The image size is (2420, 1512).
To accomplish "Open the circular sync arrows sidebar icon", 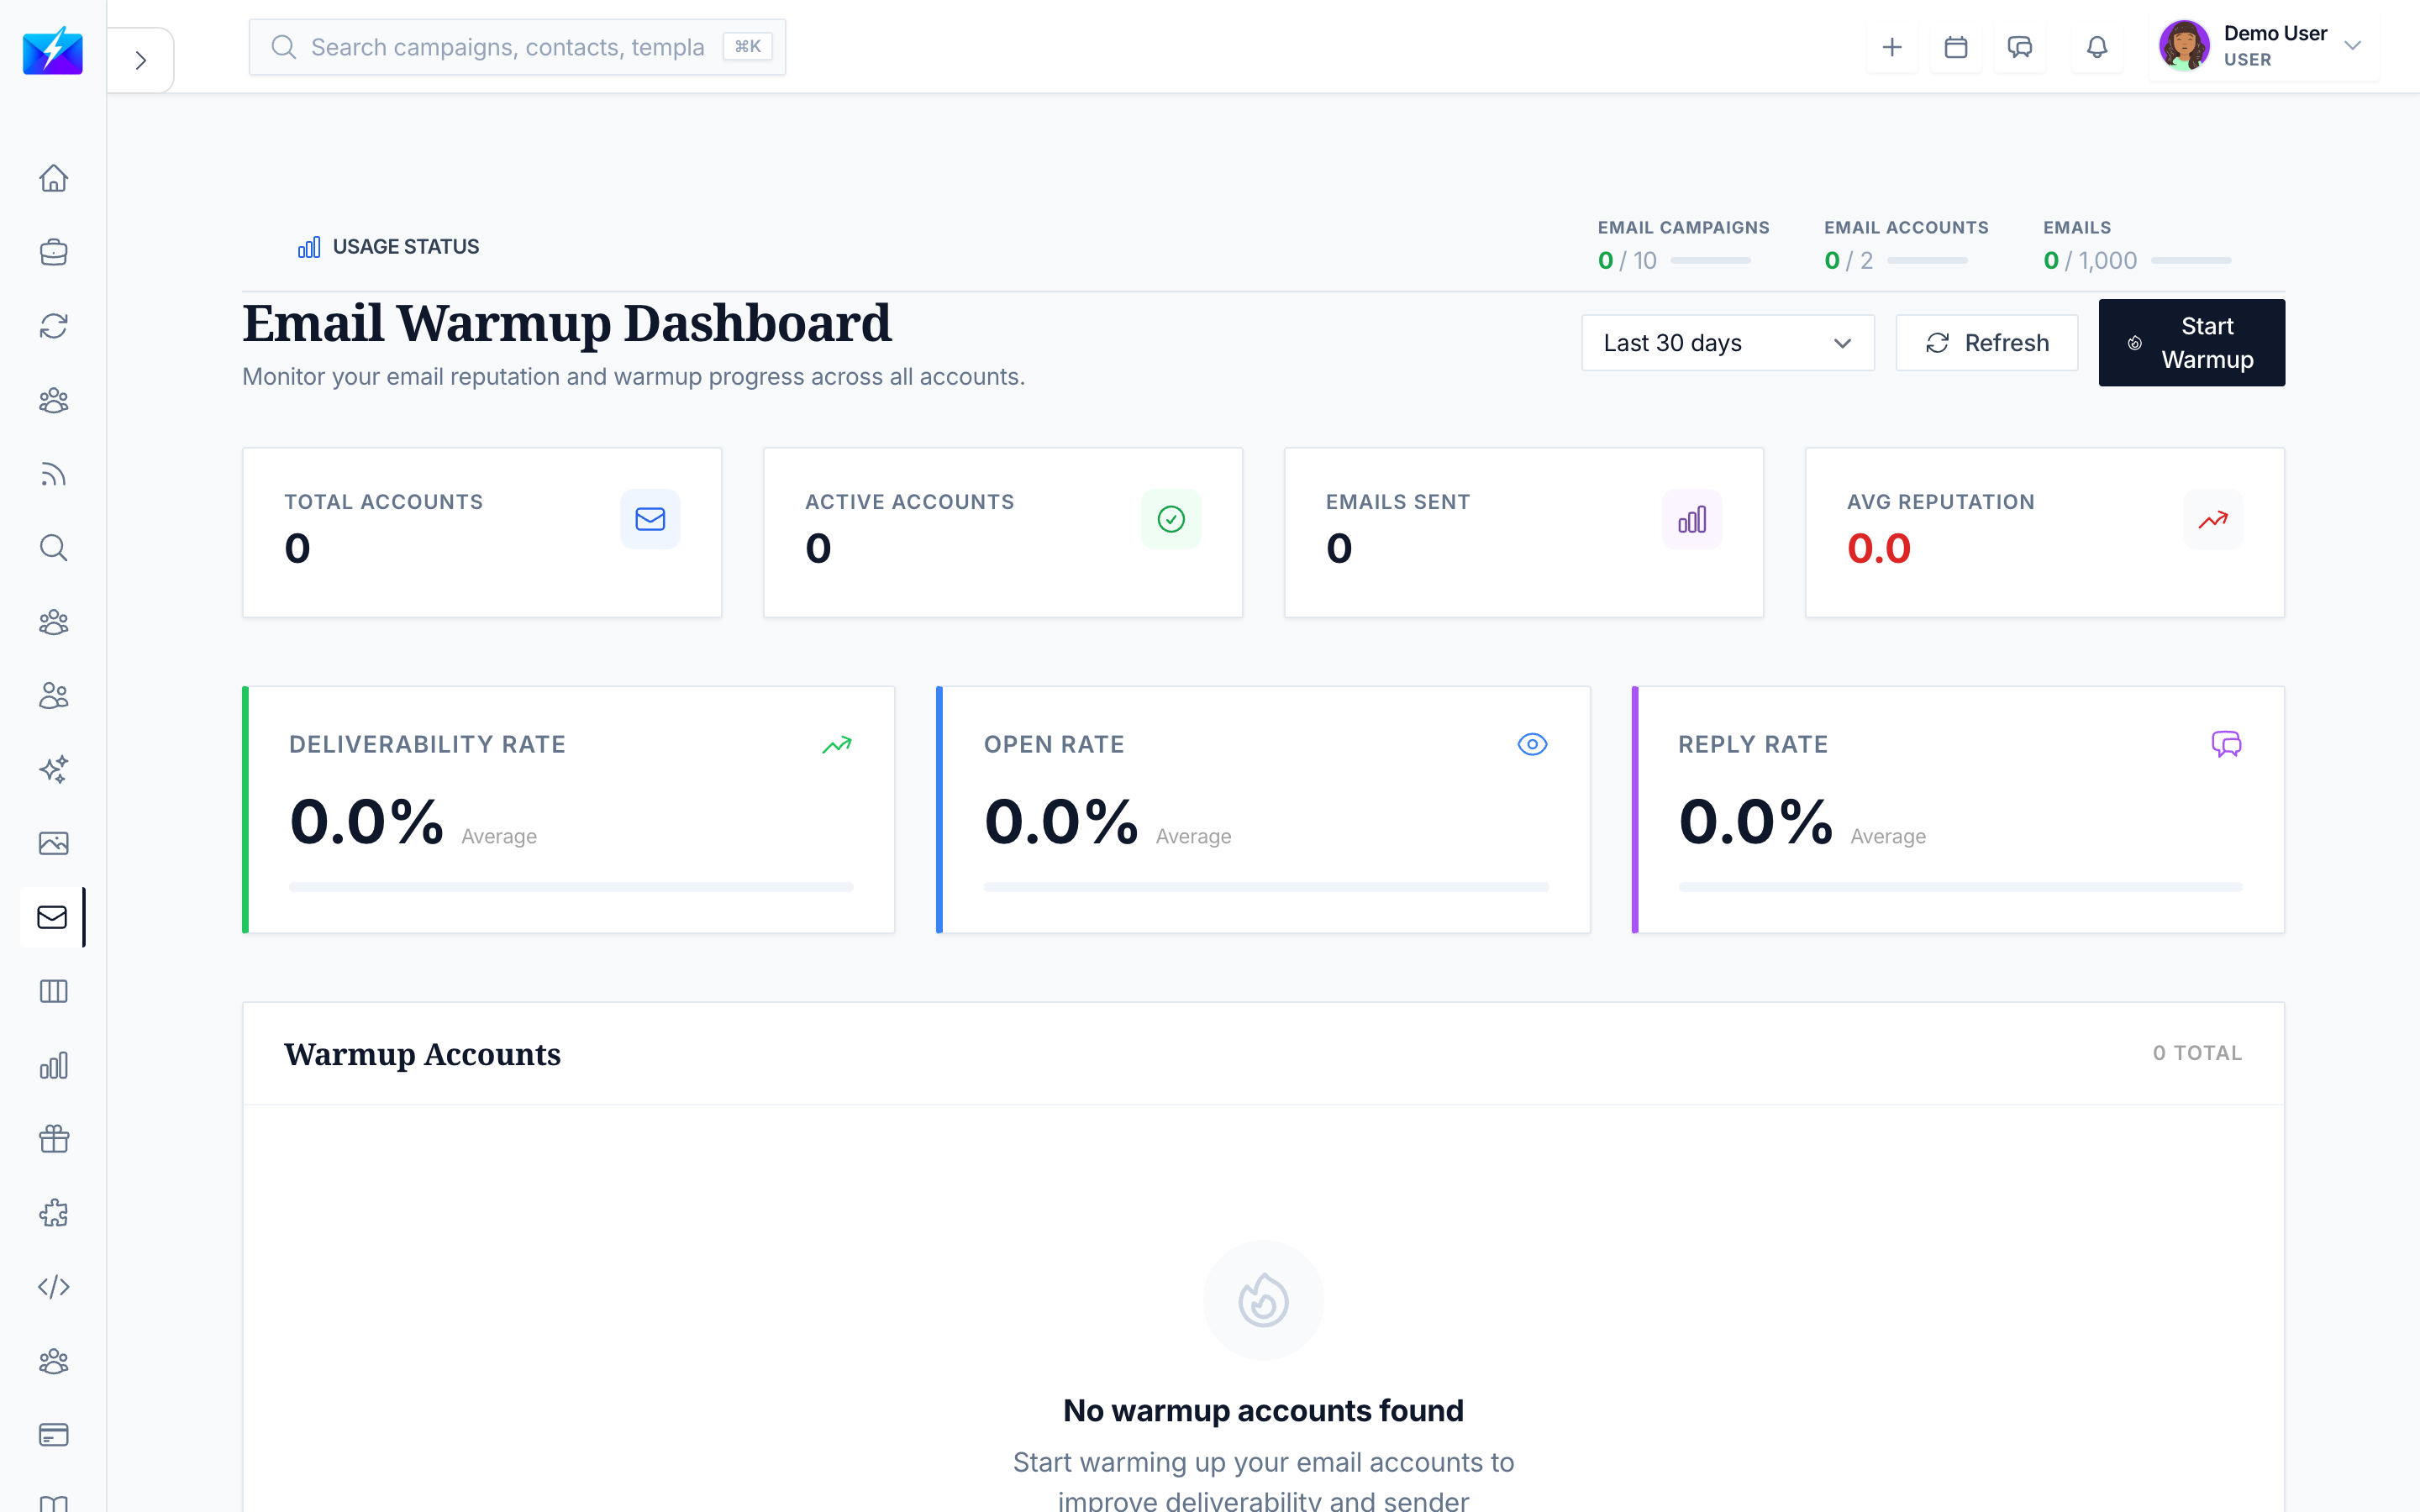I will coord(53,326).
